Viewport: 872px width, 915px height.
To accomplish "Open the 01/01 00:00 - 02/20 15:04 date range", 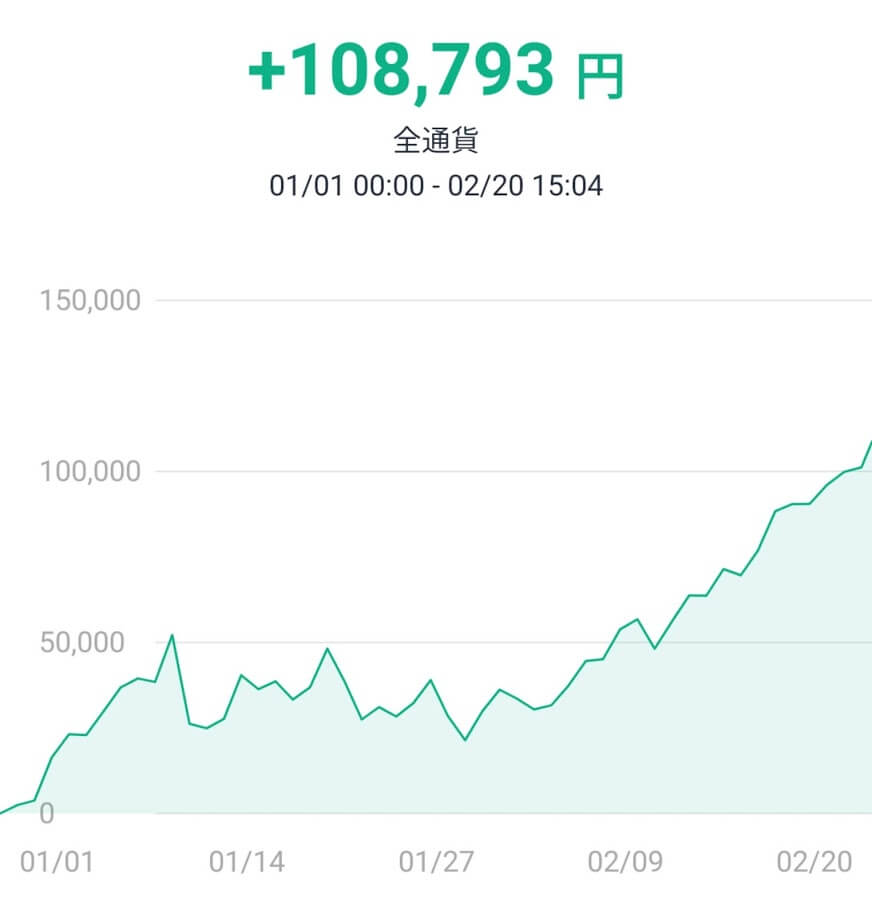I will pyautogui.click(x=436, y=186).
